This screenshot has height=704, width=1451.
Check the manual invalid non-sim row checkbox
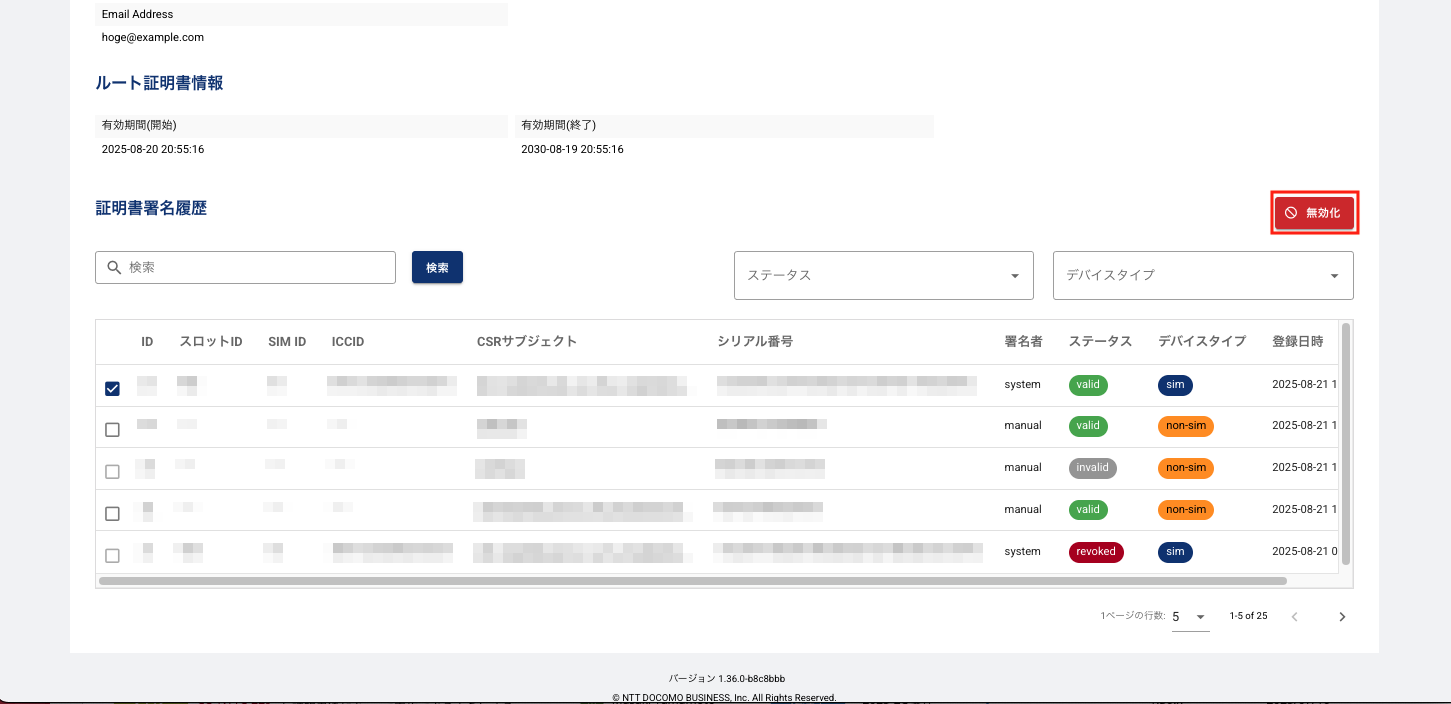pos(112,471)
